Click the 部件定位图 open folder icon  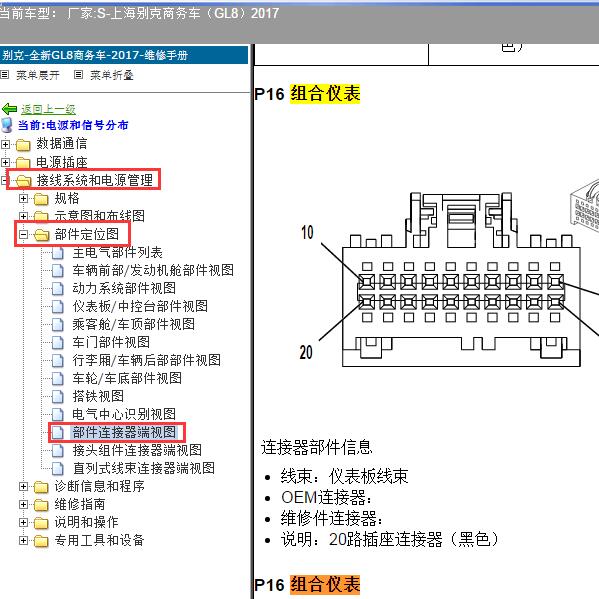tap(42, 235)
